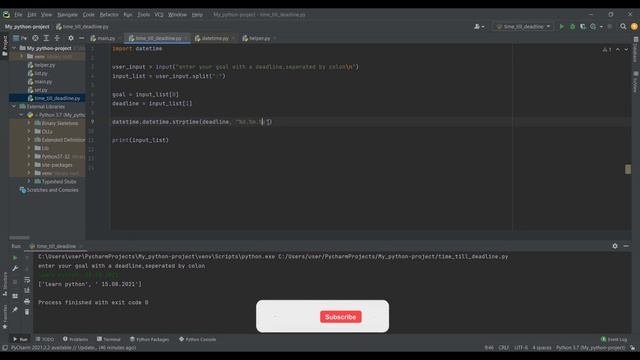
Task: Expand the DLLs folder
Action: (29, 131)
